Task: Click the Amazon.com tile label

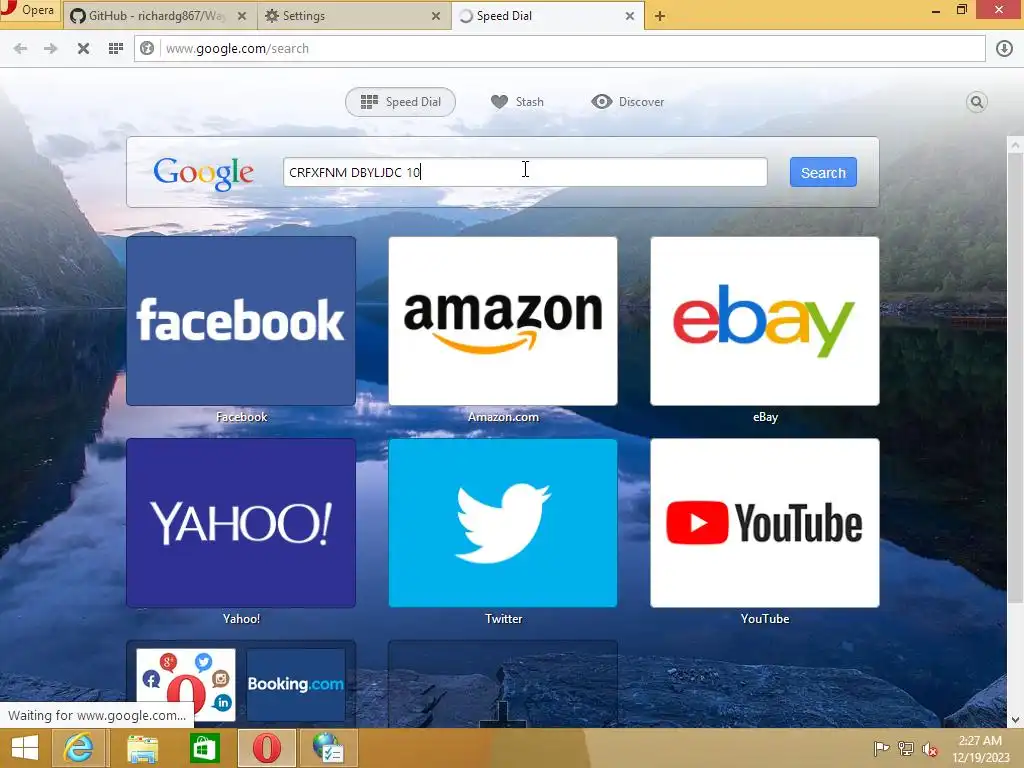Action: 504,417
